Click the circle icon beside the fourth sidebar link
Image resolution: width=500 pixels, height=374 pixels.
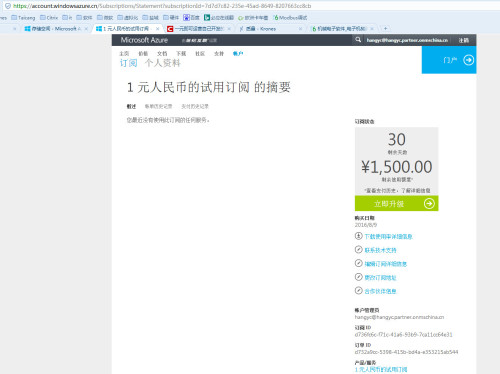click(358, 277)
